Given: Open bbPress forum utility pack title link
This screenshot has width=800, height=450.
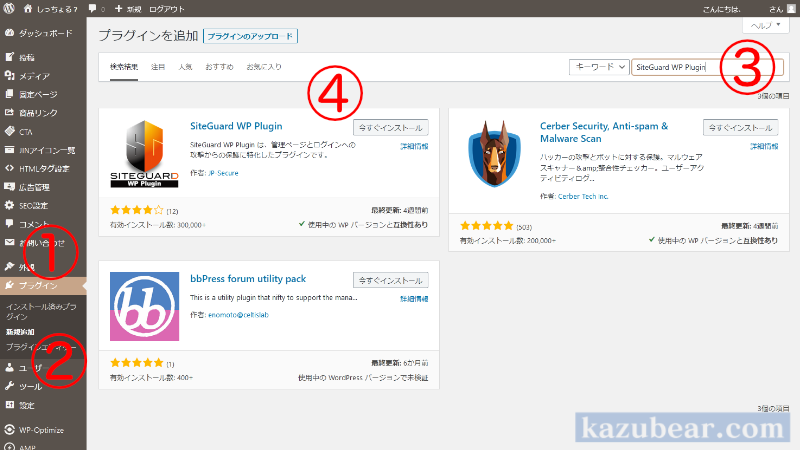Looking at the screenshot, I should [x=248, y=279].
